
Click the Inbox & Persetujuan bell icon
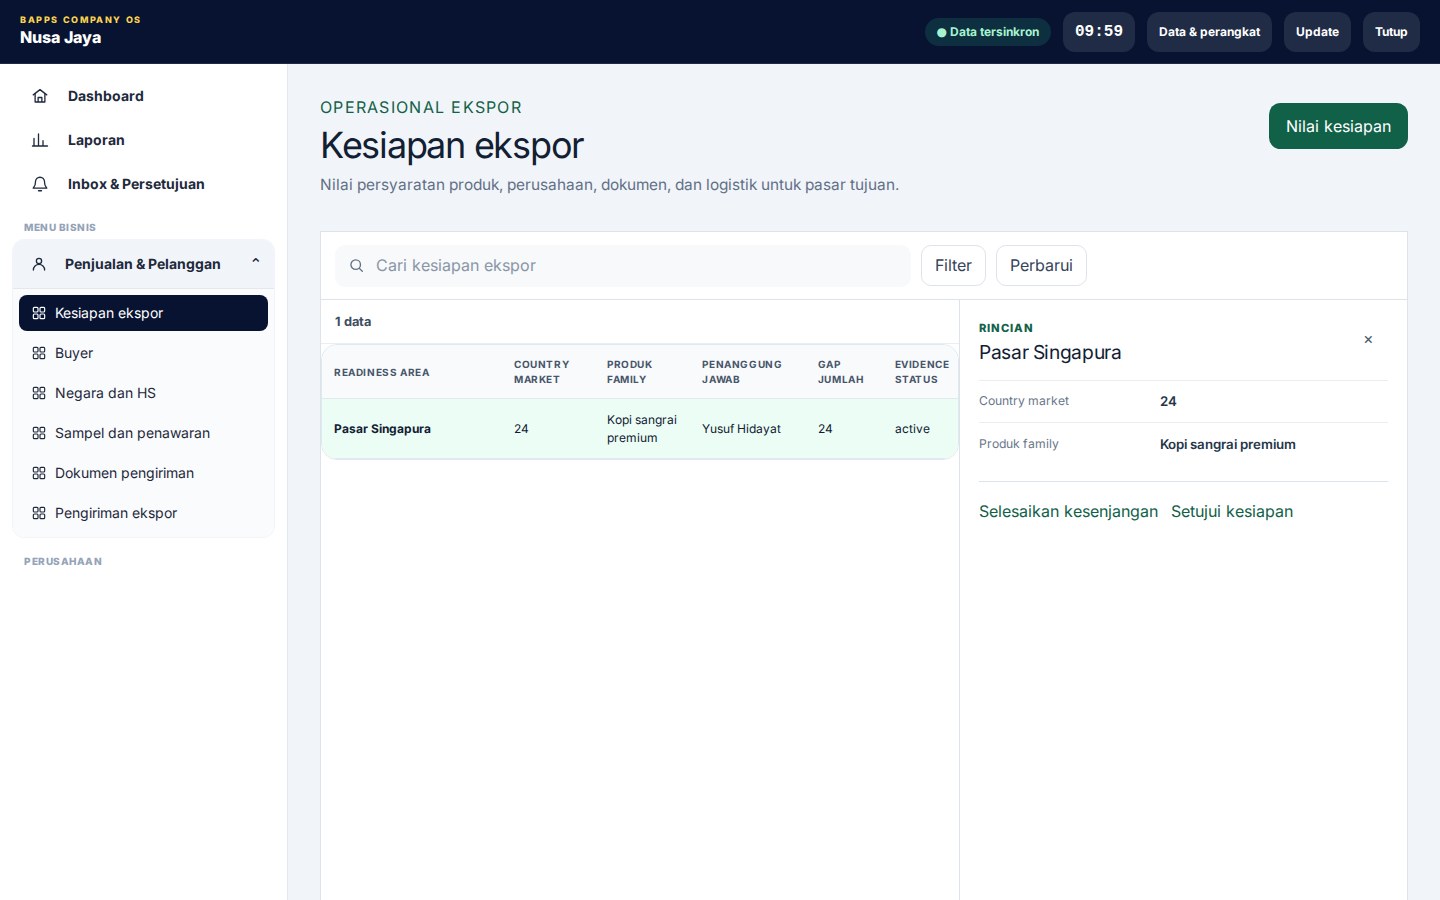click(40, 184)
